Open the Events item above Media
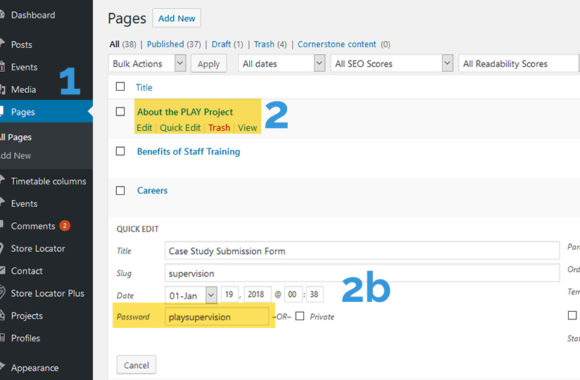 tap(24, 67)
